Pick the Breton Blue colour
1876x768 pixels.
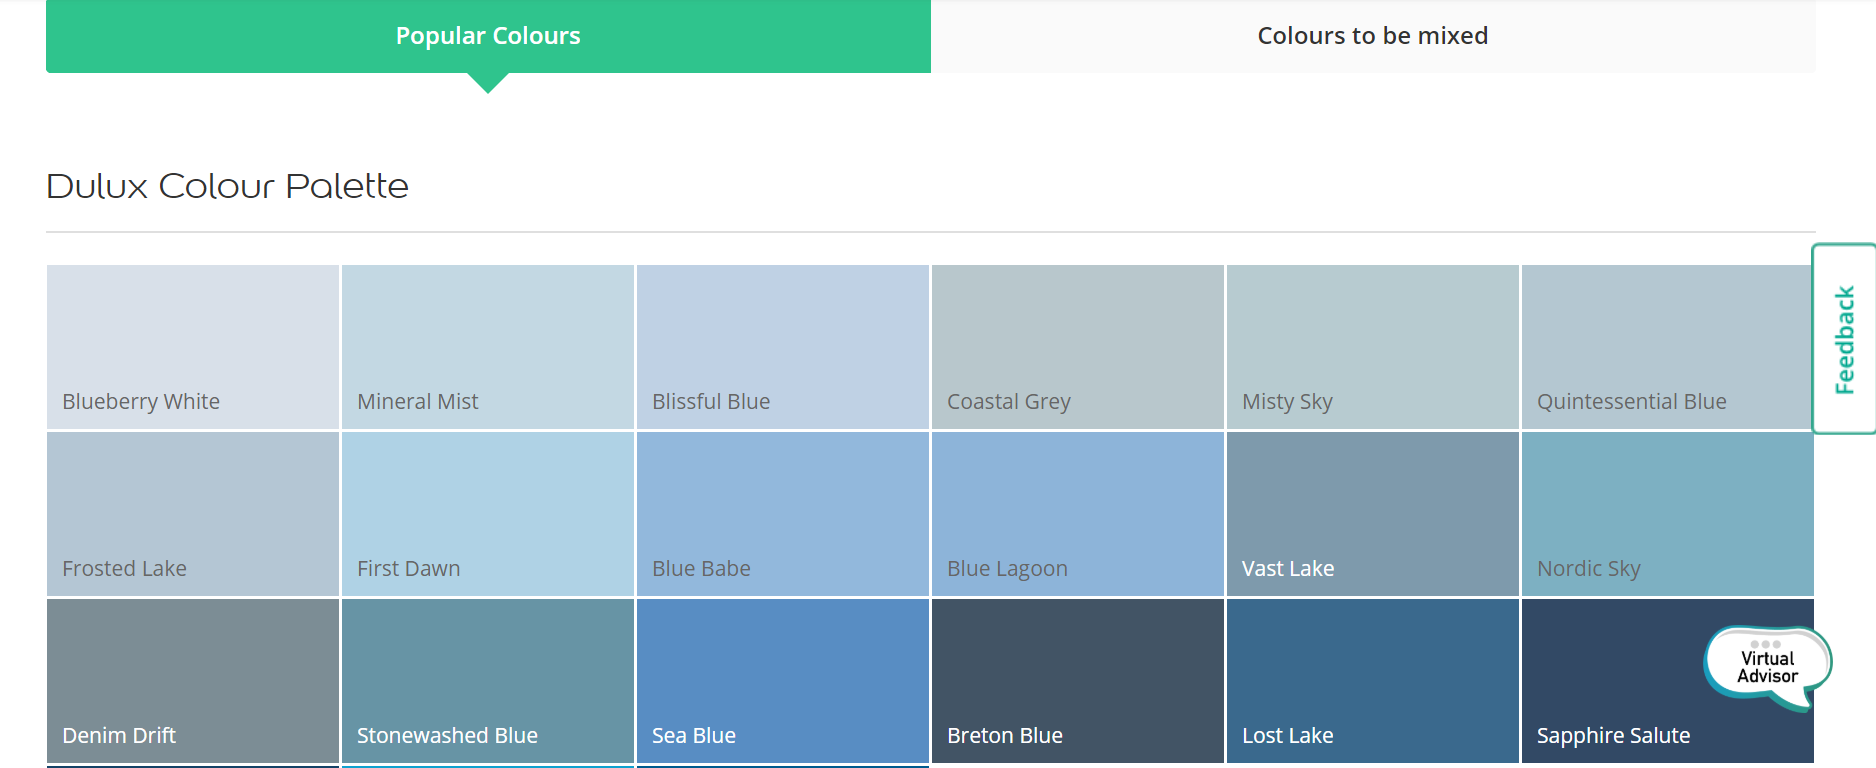(x=1078, y=681)
